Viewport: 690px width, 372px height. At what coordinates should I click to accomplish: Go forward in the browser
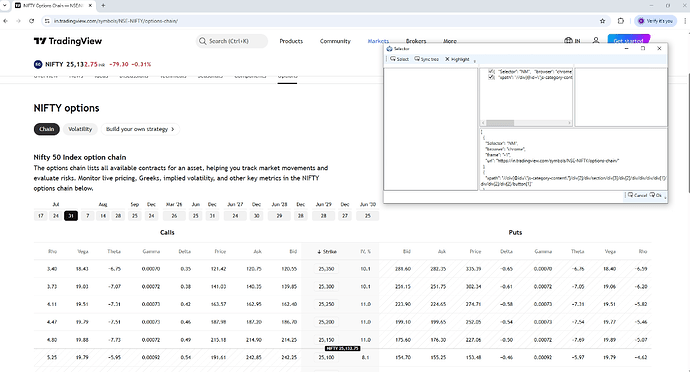[18, 21]
